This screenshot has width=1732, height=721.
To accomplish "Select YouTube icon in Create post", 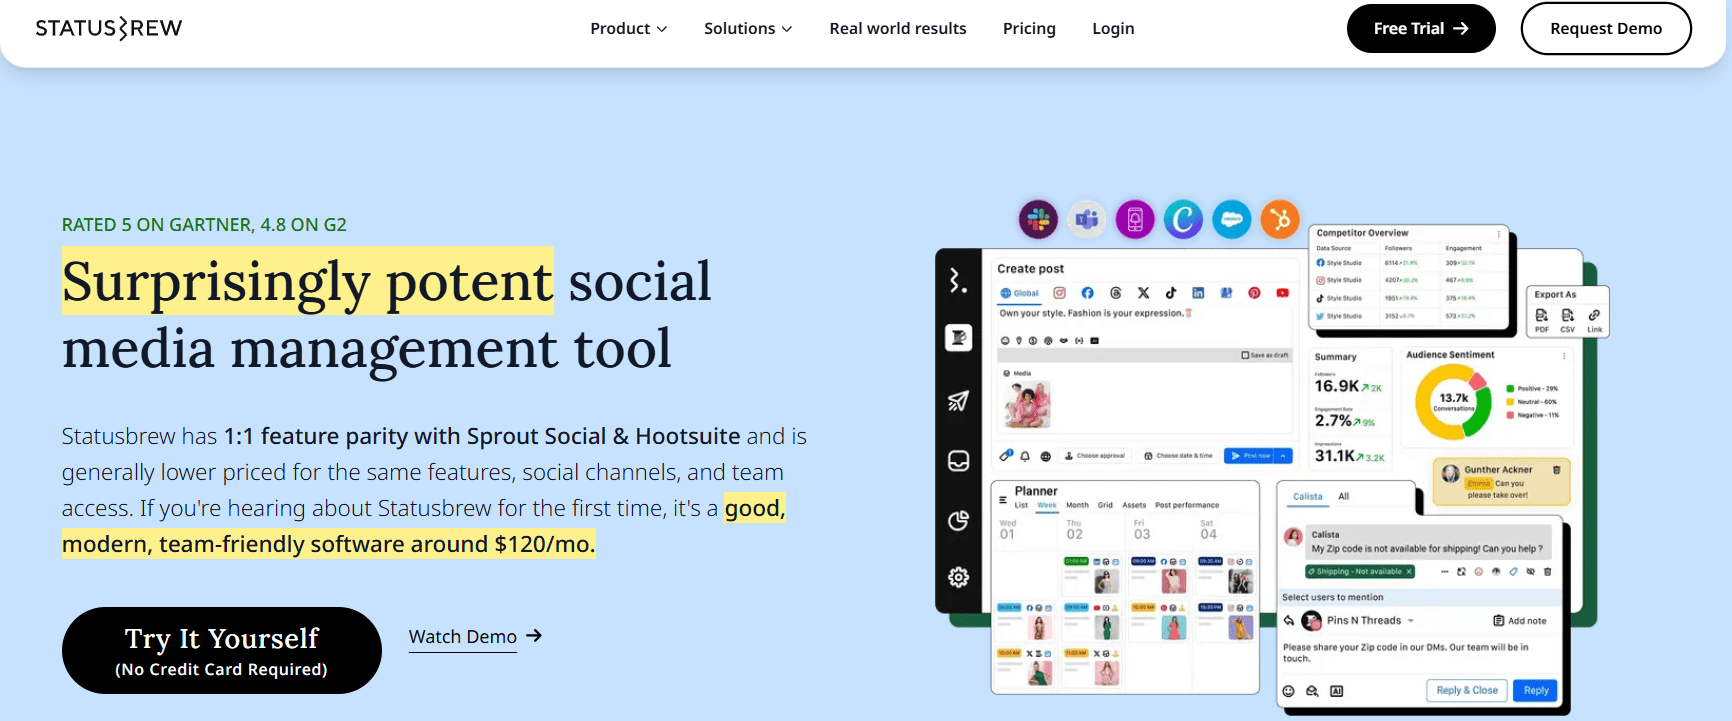I will pos(1282,293).
